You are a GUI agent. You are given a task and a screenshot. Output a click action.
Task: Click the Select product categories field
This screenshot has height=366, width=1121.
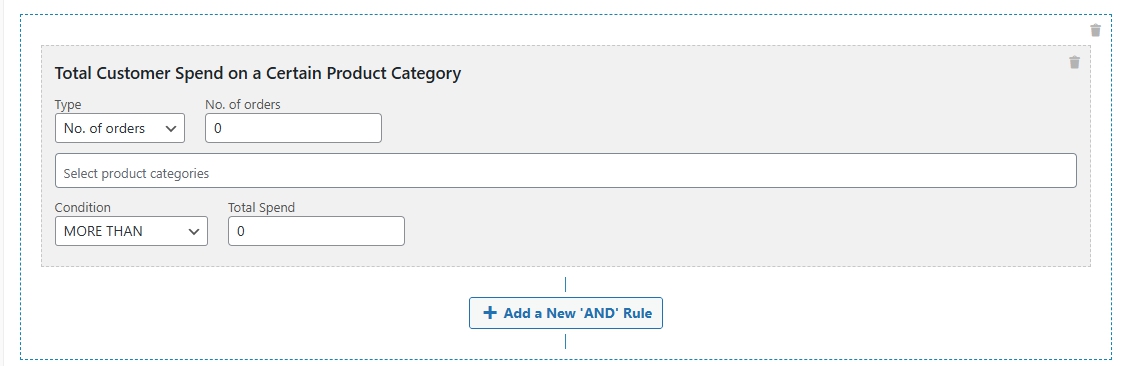(566, 171)
